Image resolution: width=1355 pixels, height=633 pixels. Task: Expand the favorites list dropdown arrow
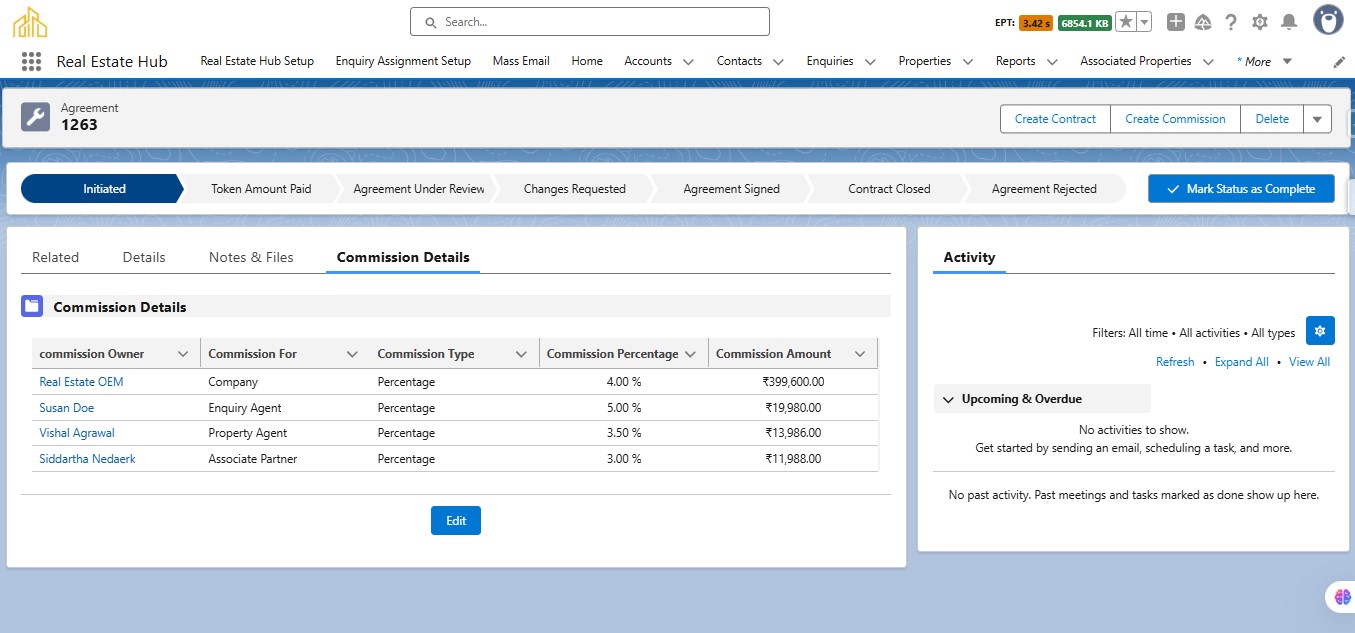(1144, 22)
